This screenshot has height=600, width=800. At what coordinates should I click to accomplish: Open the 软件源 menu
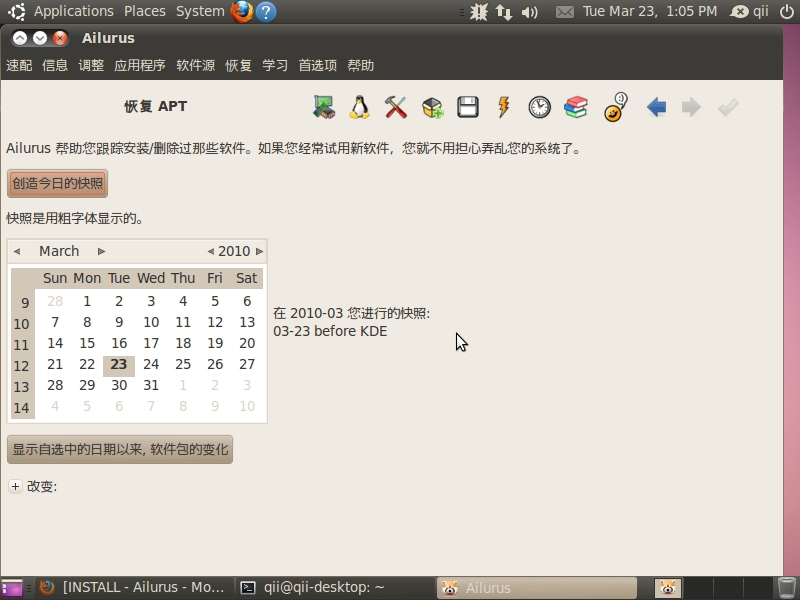point(195,65)
